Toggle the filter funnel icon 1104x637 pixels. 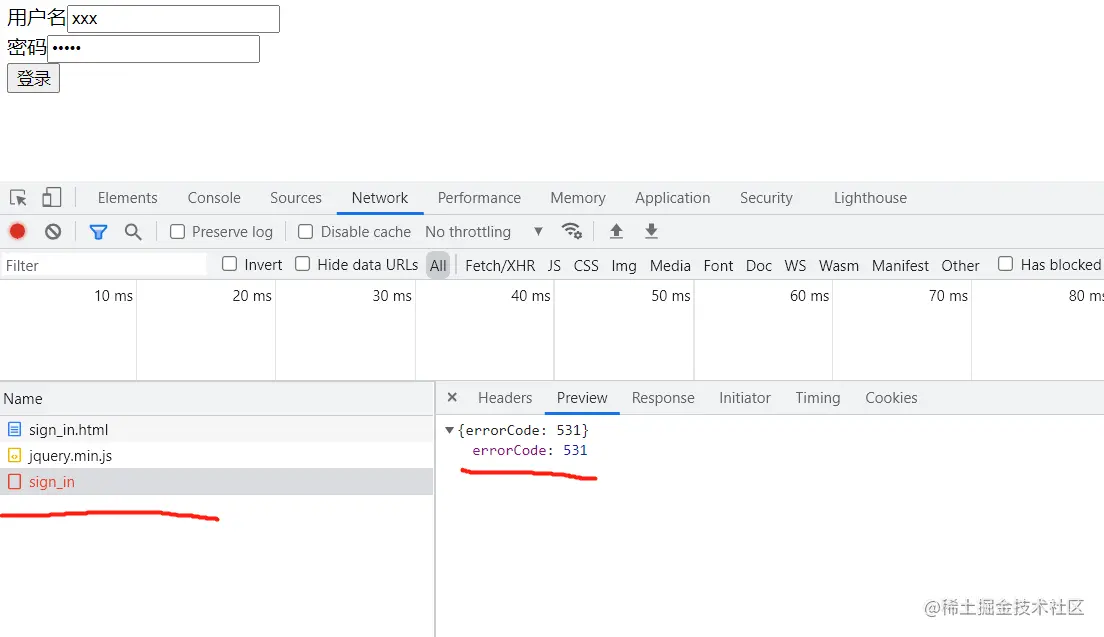click(x=99, y=232)
